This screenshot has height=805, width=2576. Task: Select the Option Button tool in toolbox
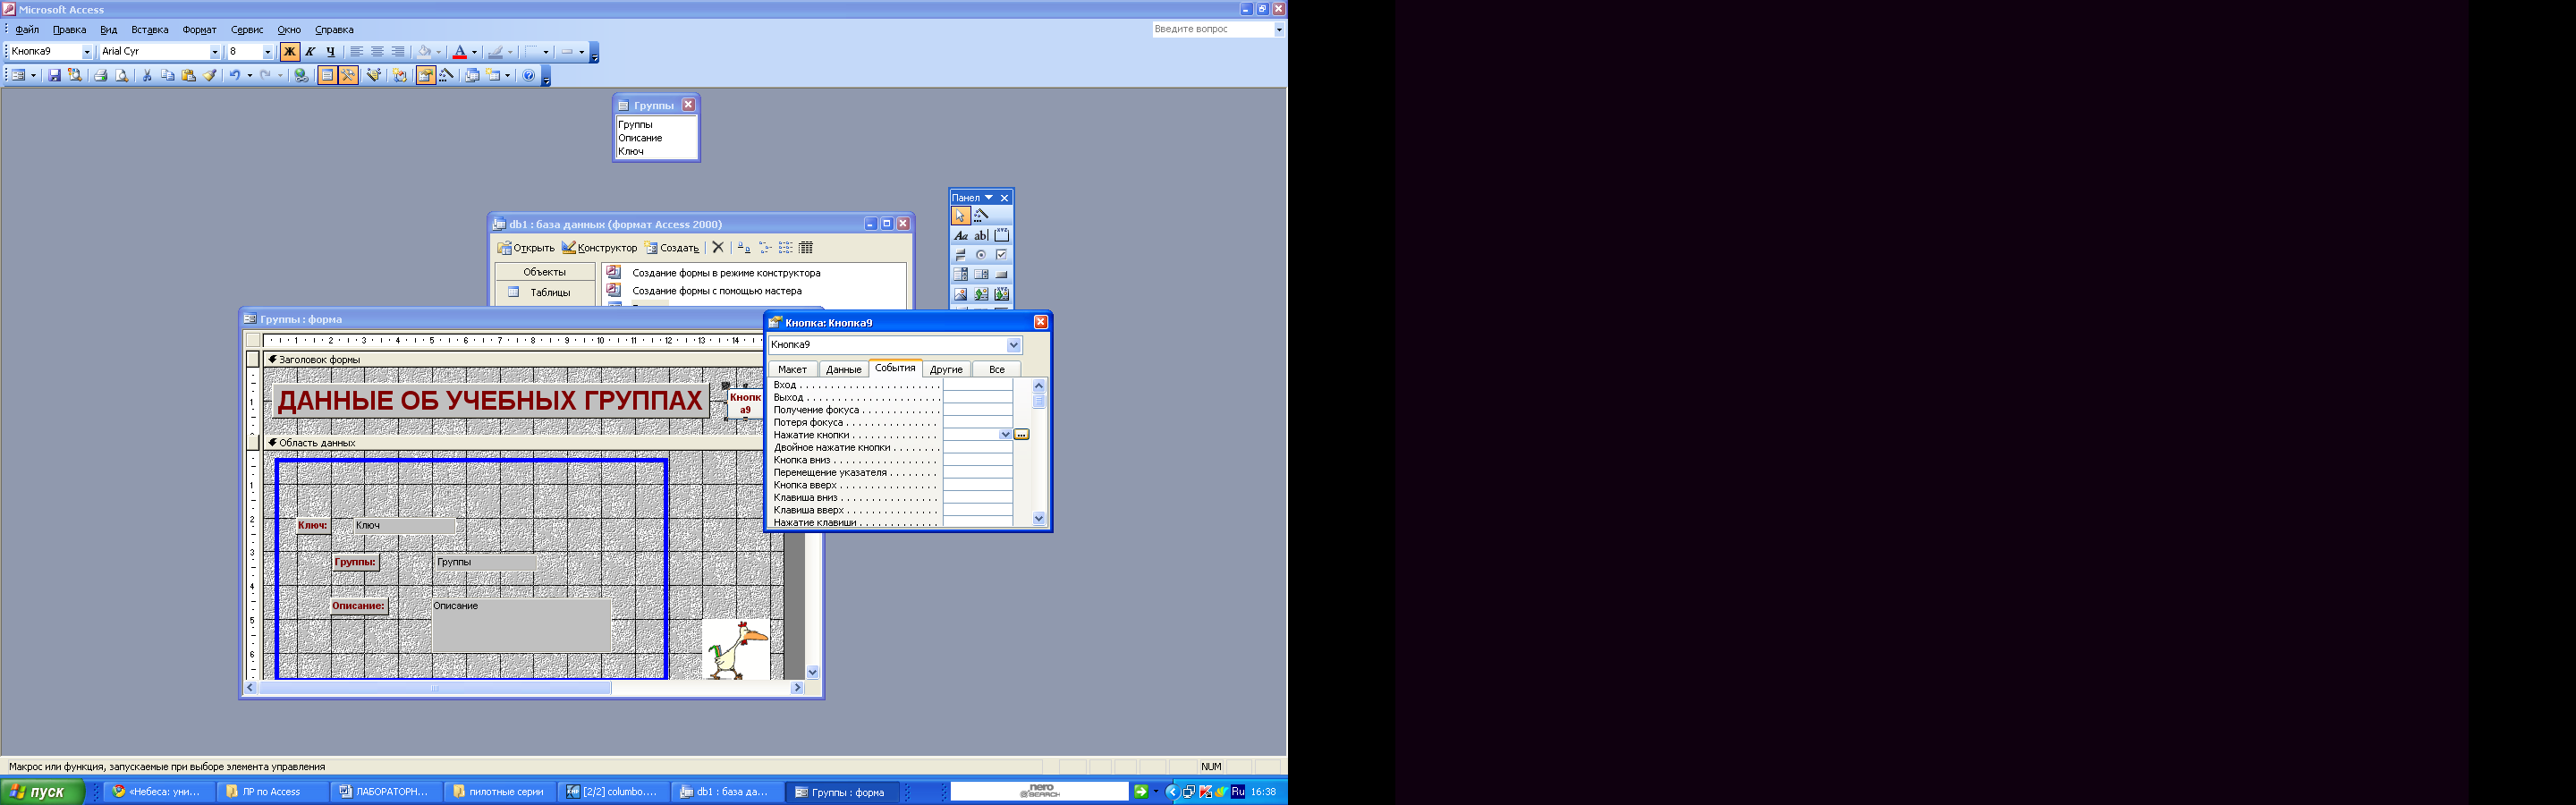point(981,255)
